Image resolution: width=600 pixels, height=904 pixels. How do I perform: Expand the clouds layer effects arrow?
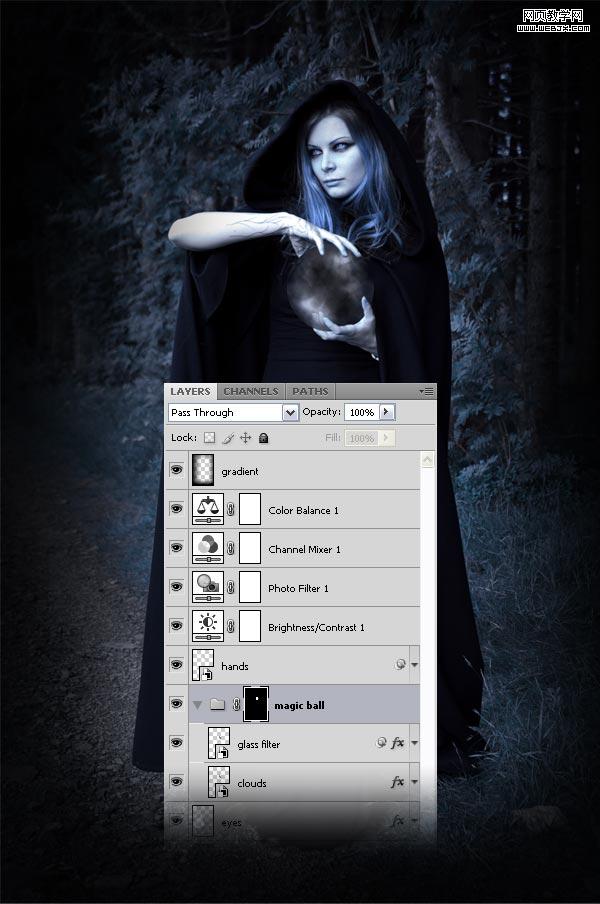[414, 782]
